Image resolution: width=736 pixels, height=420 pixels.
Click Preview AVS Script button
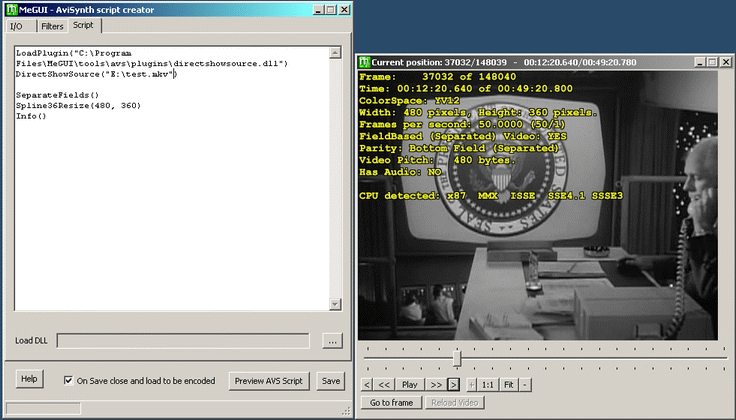(x=268, y=381)
